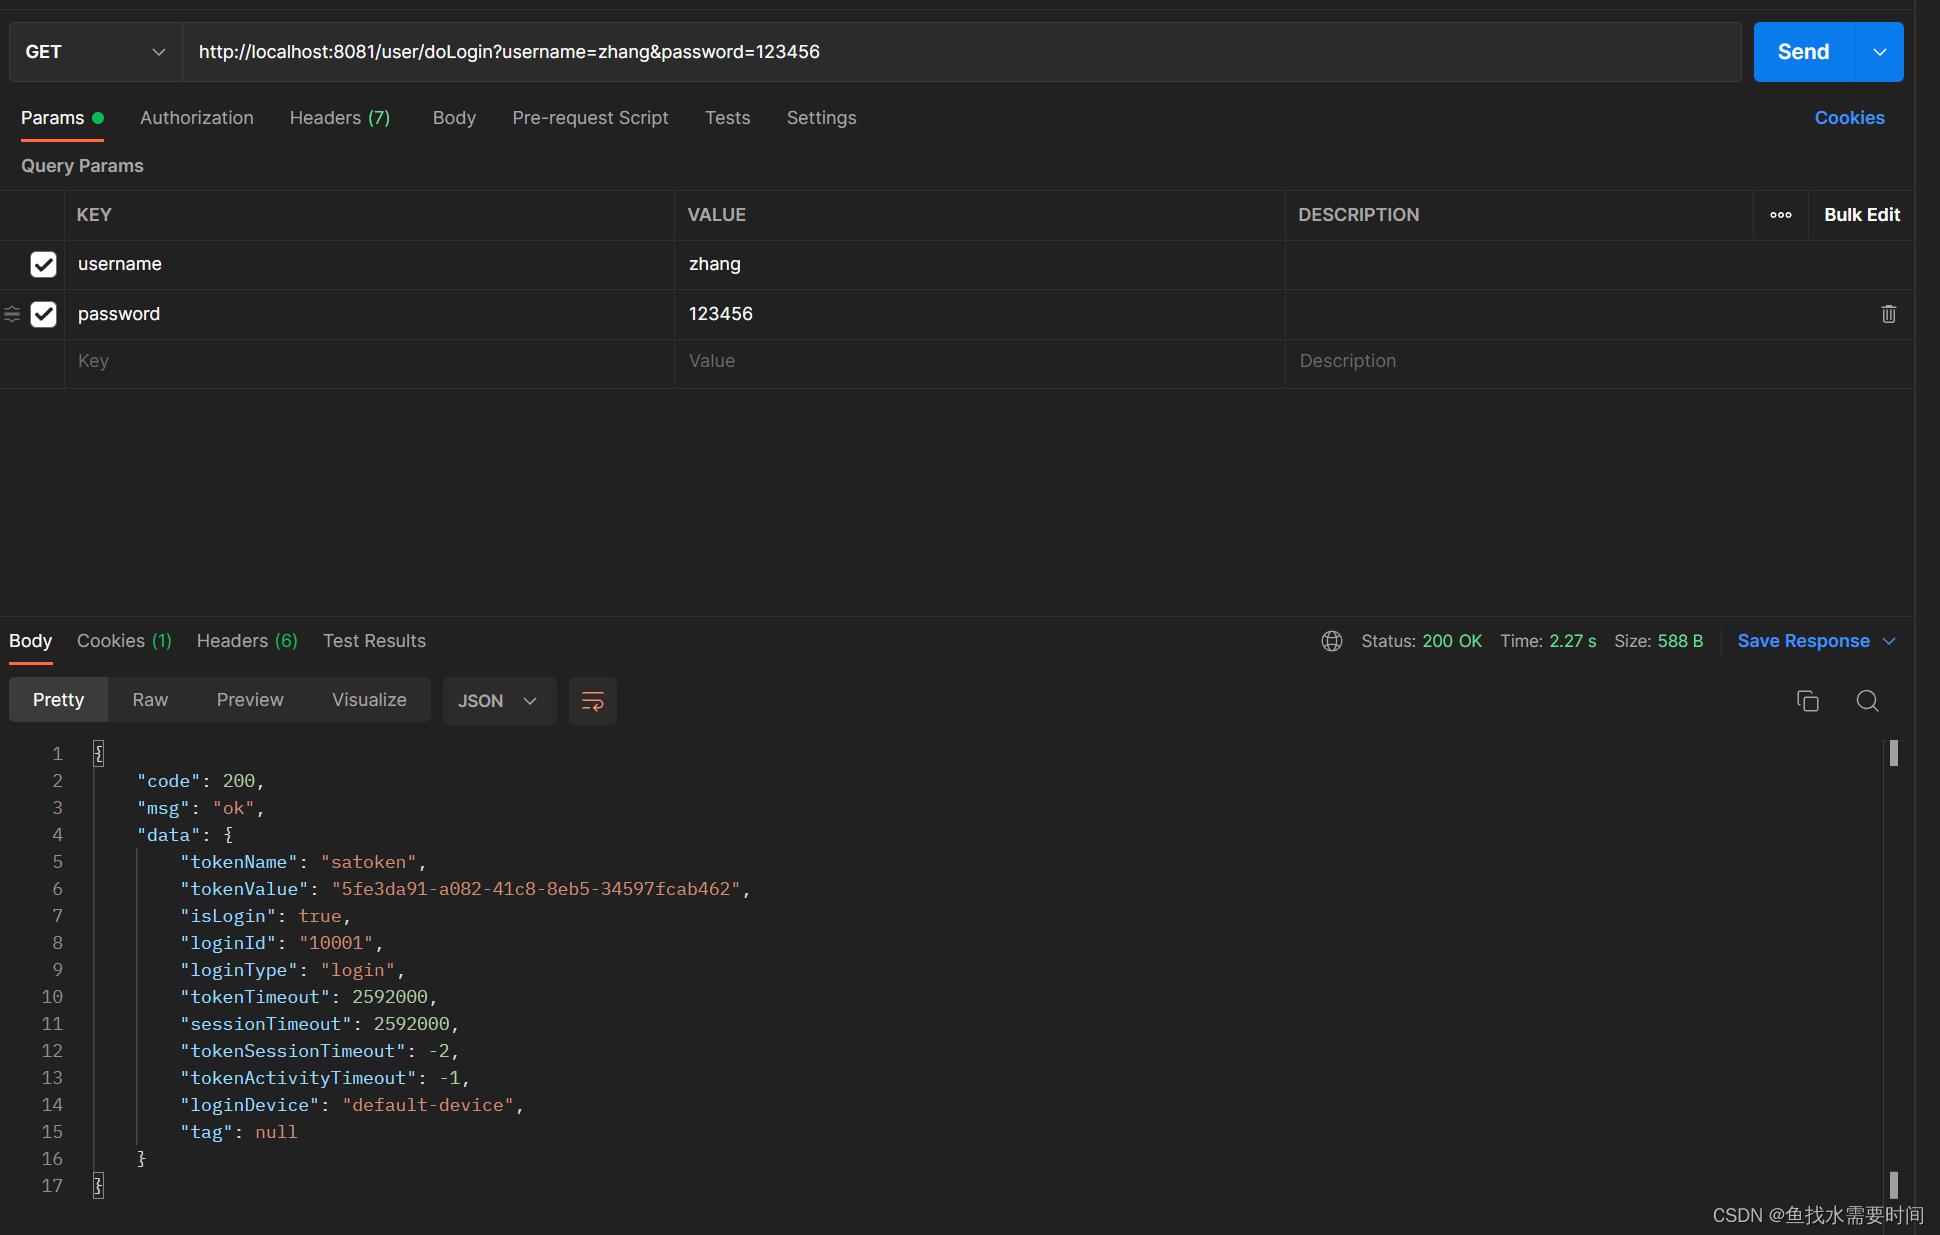Click the response body scrollbar
The height and width of the screenshot is (1235, 1940).
pos(1893,968)
